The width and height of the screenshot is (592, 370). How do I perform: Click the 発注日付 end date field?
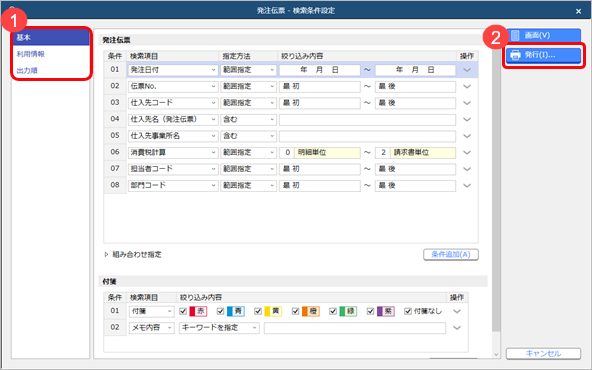[415, 70]
